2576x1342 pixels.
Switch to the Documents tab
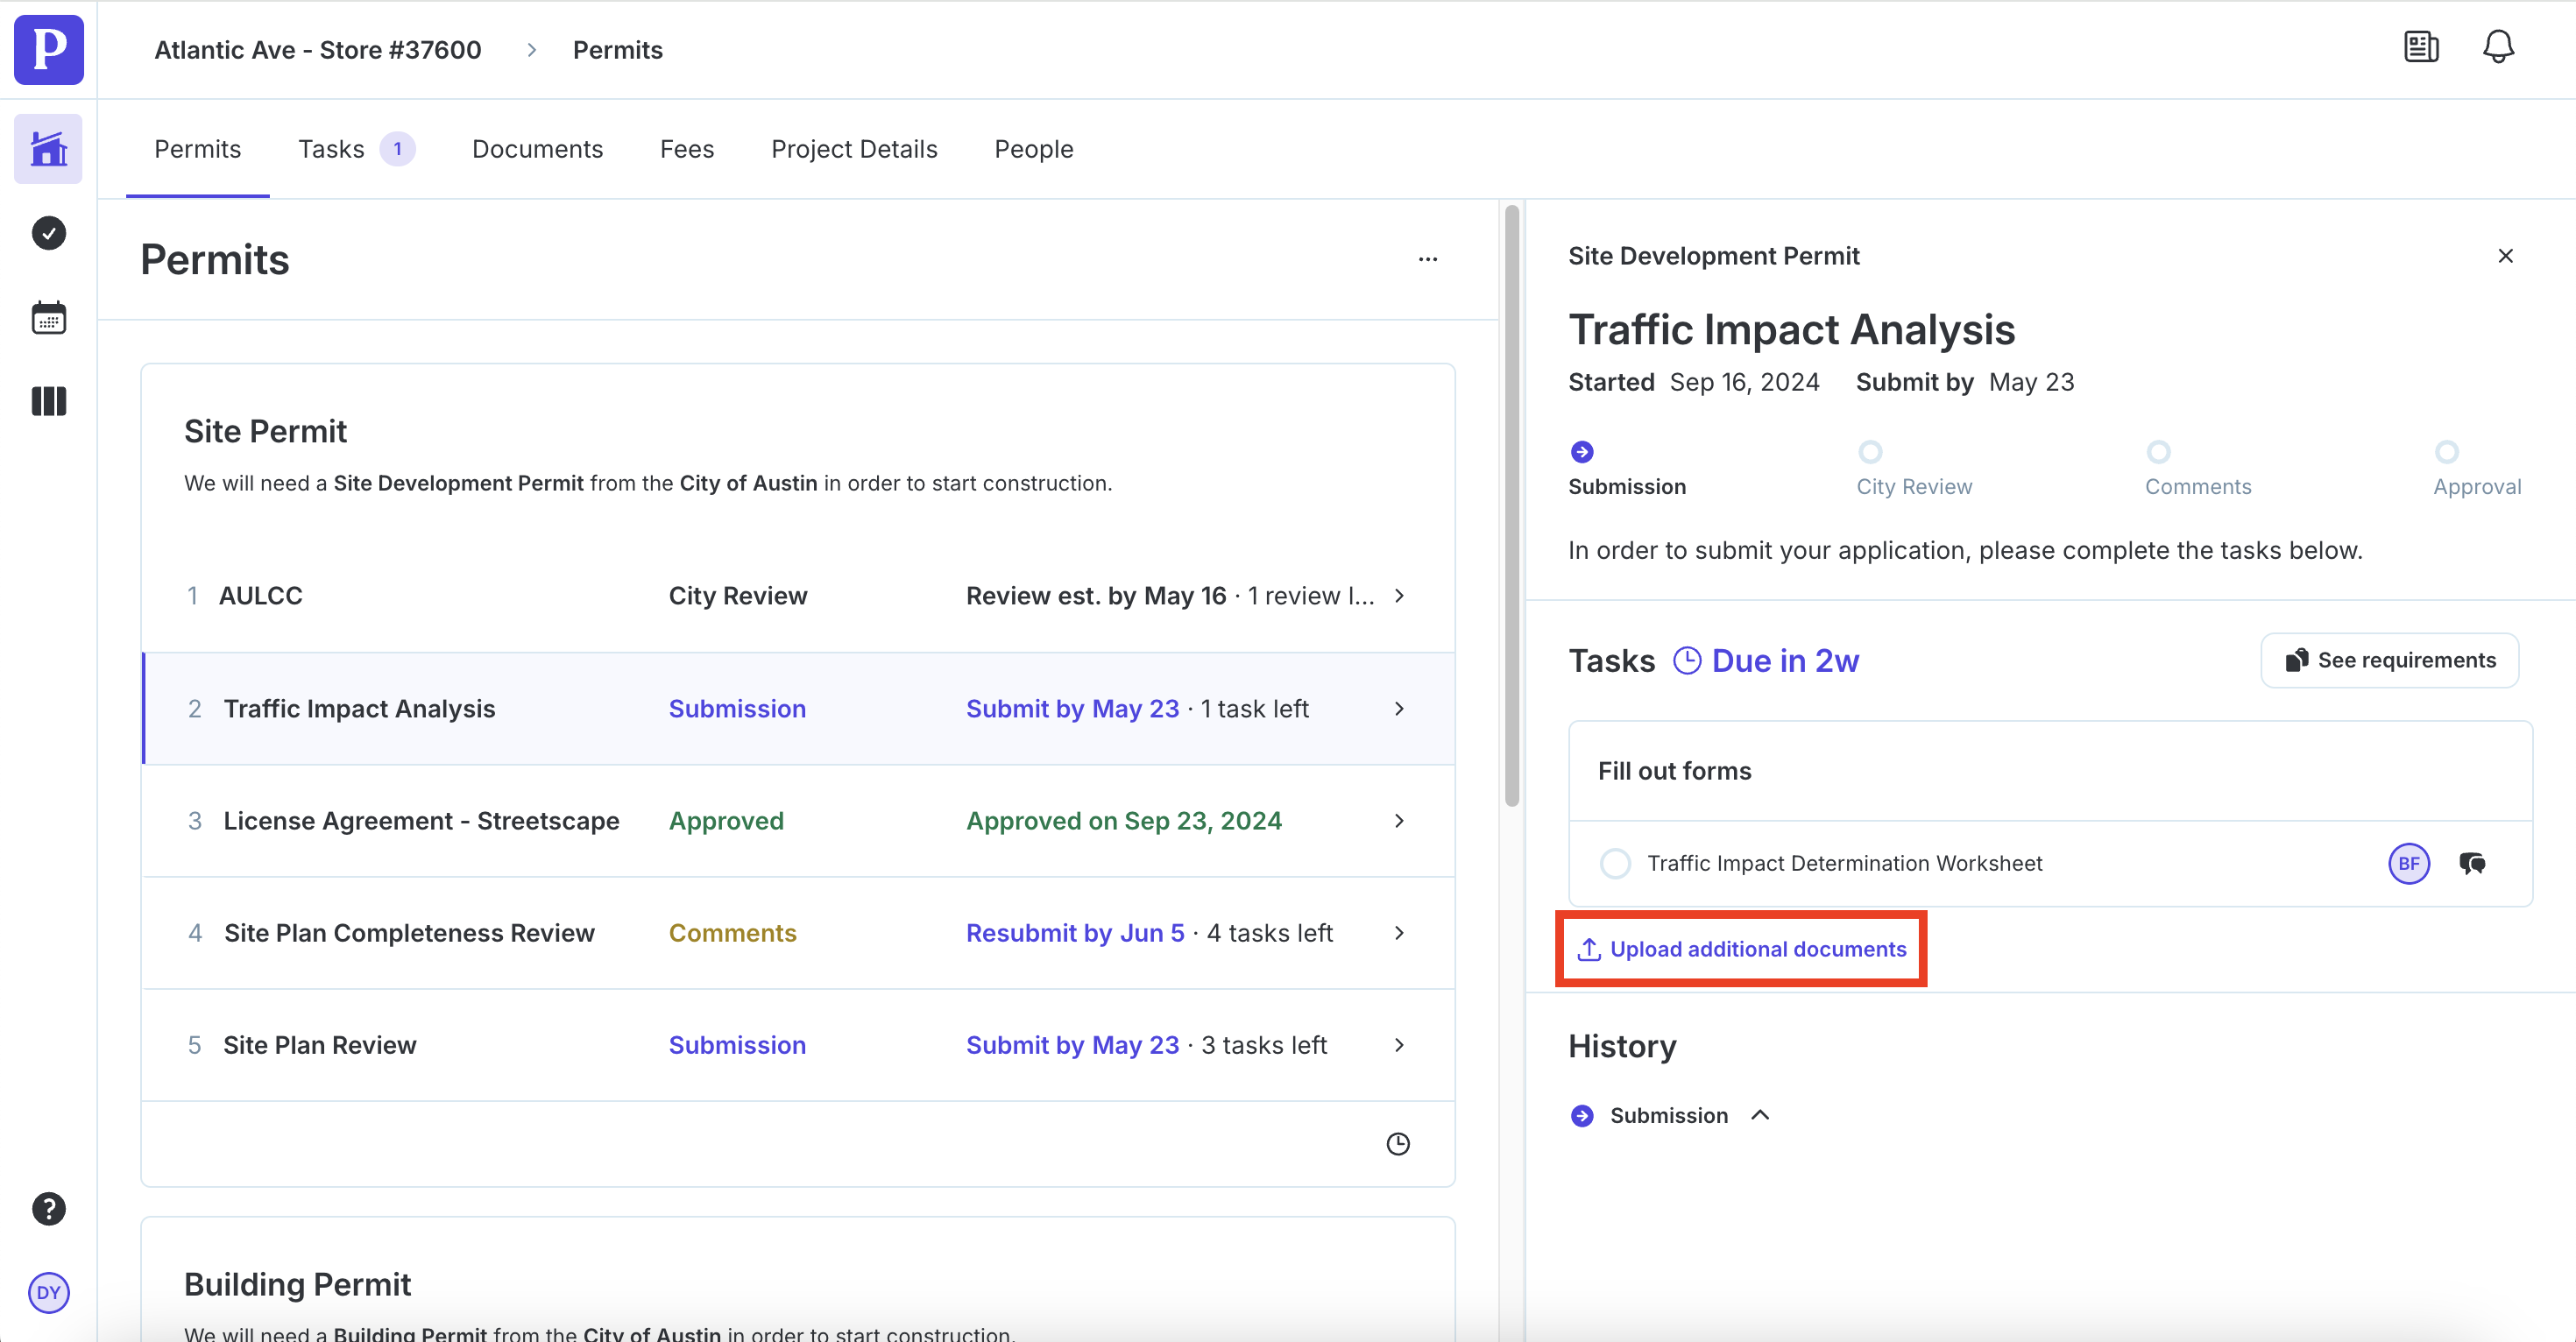pos(537,149)
